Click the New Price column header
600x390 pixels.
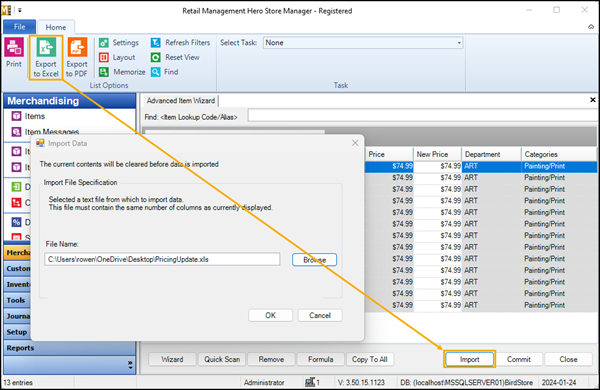point(437,154)
